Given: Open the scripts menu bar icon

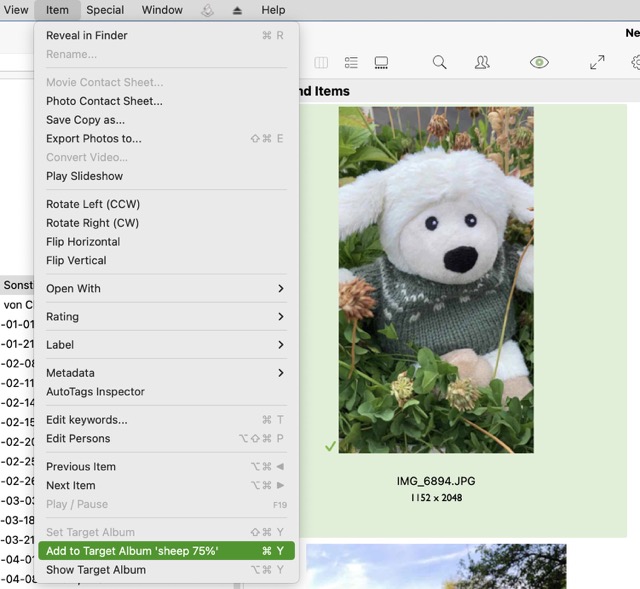Looking at the screenshot, I should tap(207, 10).
